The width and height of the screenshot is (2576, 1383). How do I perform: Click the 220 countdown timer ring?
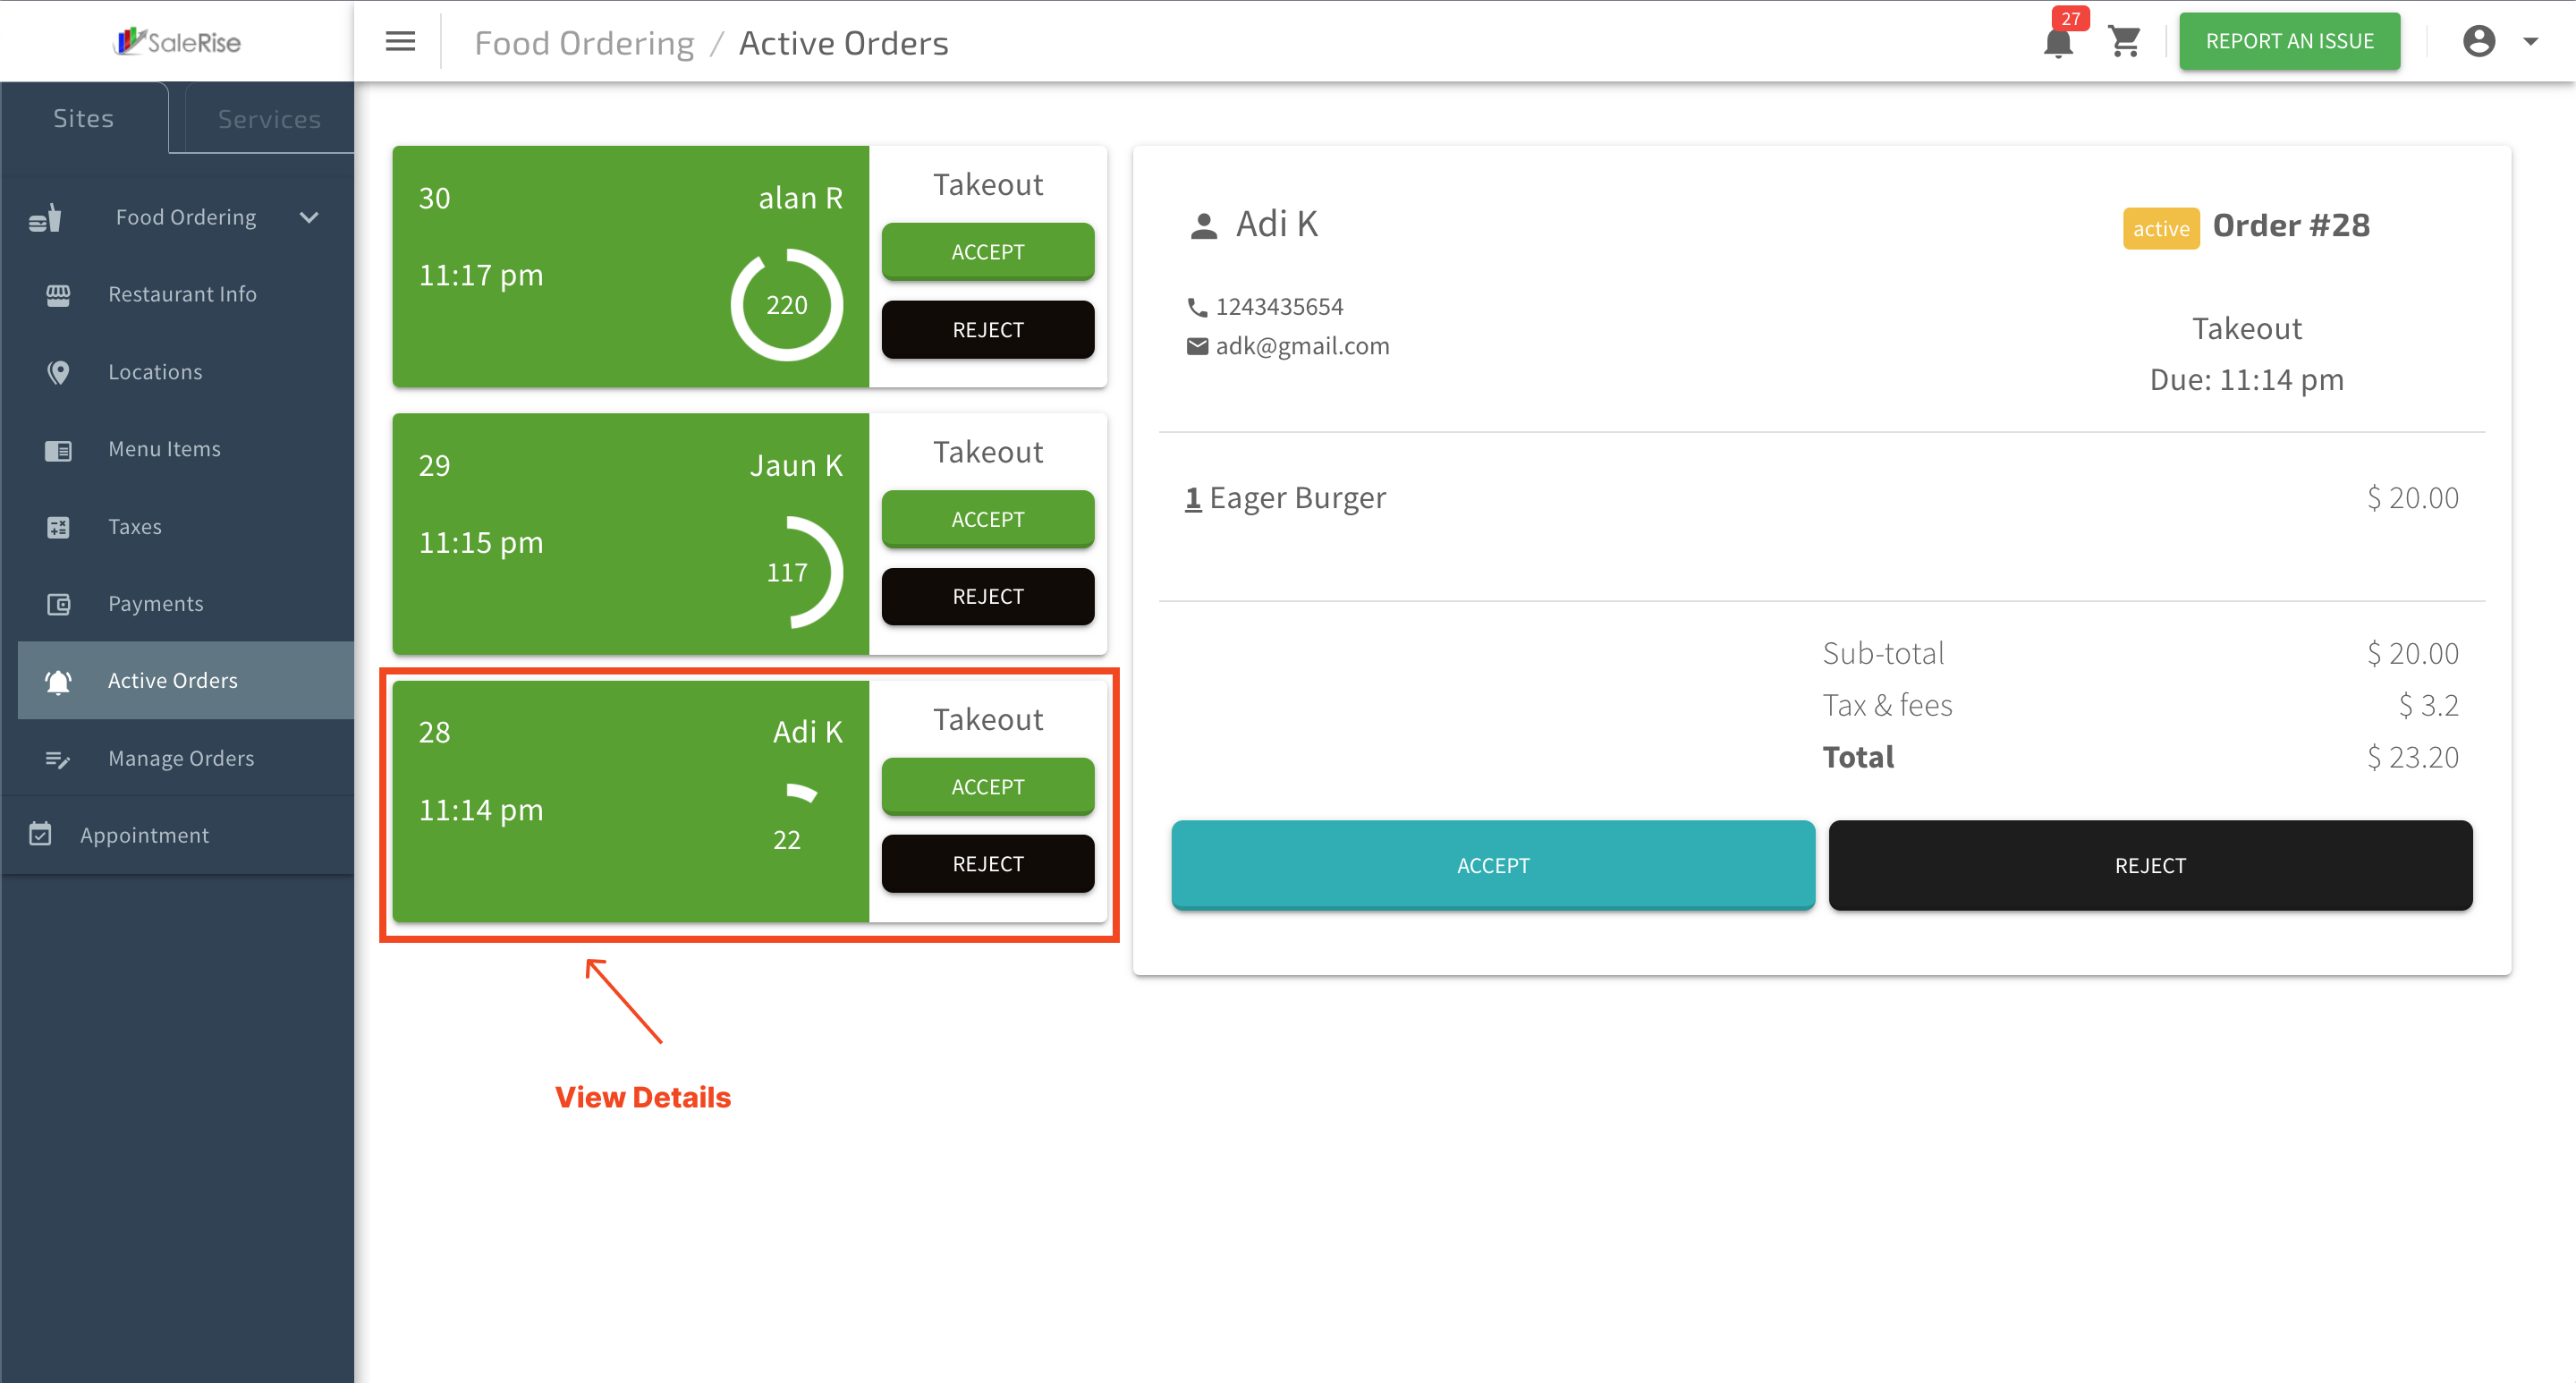[786, 305]
